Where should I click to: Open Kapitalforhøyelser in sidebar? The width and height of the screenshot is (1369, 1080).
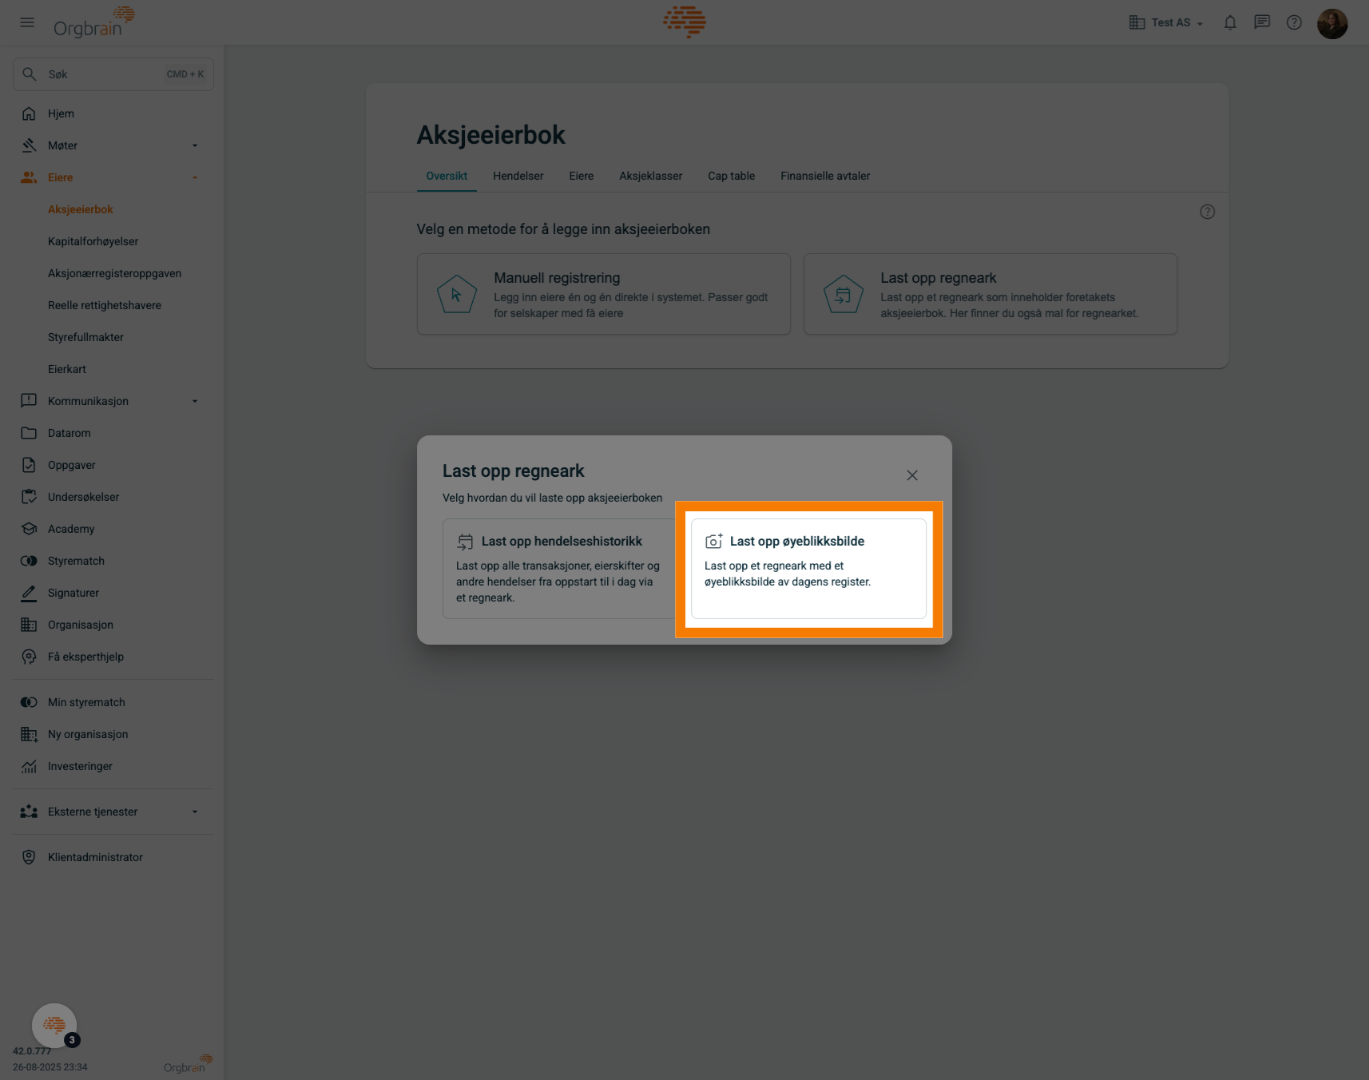pos(93,242)
